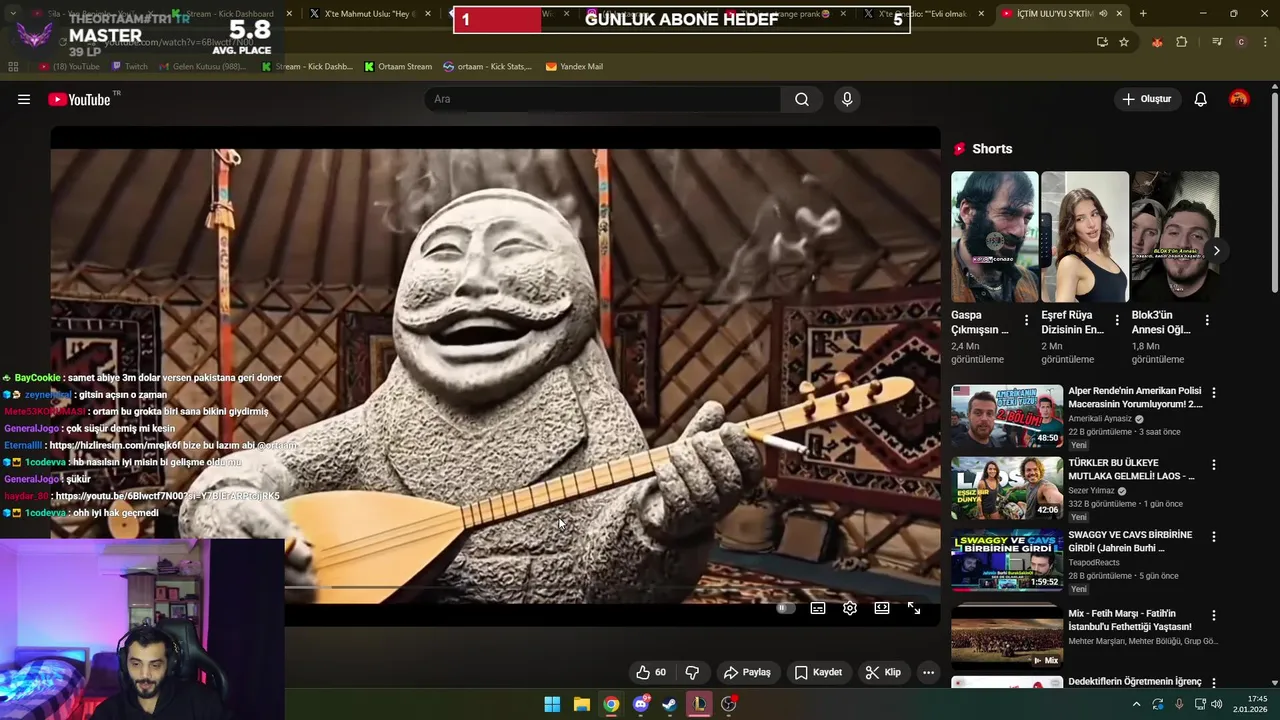This screenshot has height=720, width=1280.
Task: Toggle theater mode in the video player
Action: [882, 608]
